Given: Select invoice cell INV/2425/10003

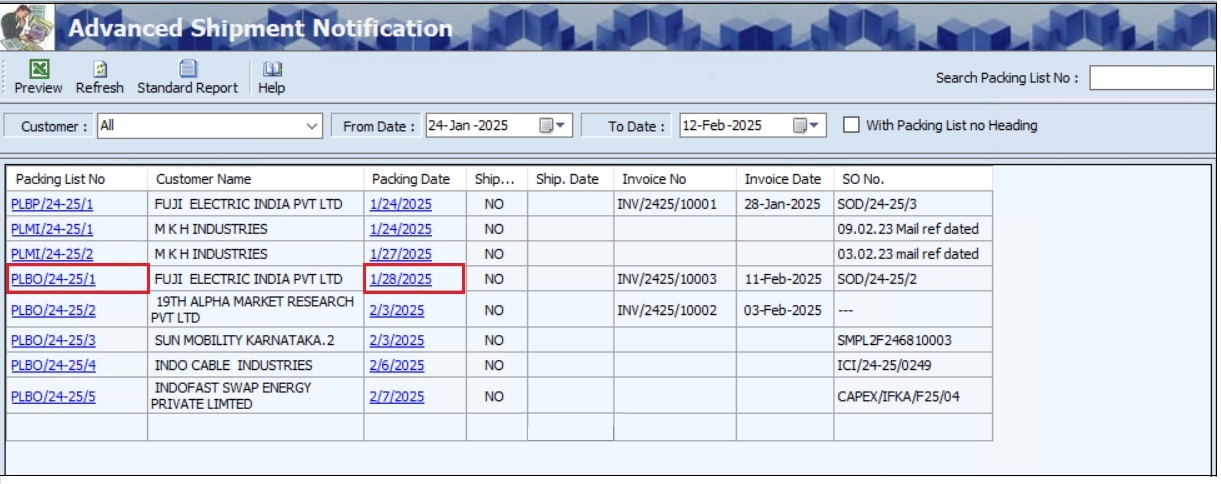Looking at the screenshot, I should point(675,279).
